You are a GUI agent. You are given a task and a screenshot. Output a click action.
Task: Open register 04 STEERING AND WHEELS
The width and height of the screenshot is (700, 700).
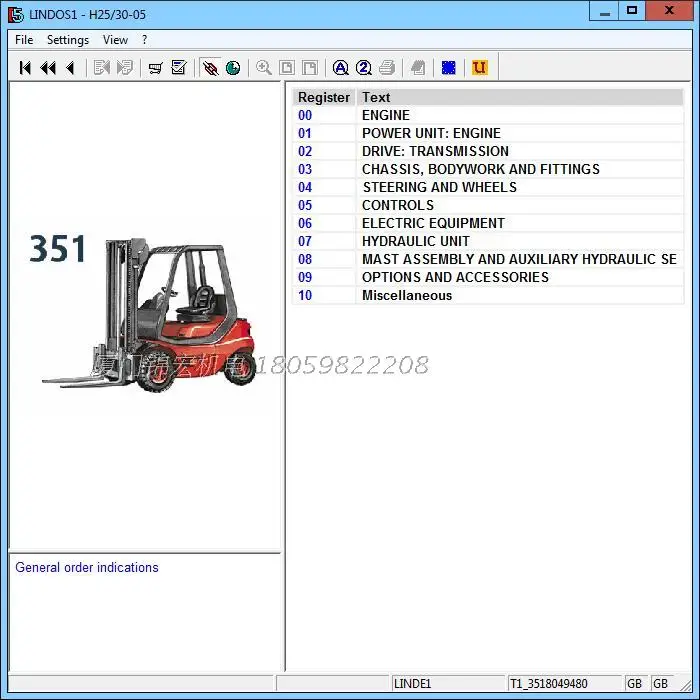pyautogui.click(x=488, y=187)
